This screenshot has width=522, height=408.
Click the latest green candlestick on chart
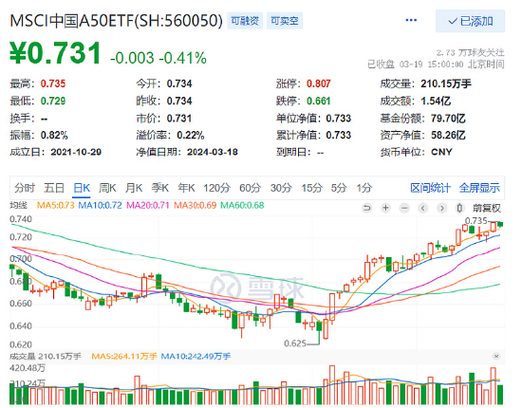coord(500,224)
